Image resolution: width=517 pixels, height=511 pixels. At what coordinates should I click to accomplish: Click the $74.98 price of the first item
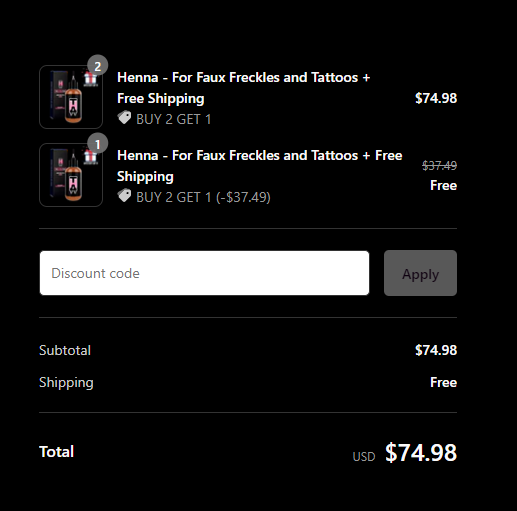[436, 98]
